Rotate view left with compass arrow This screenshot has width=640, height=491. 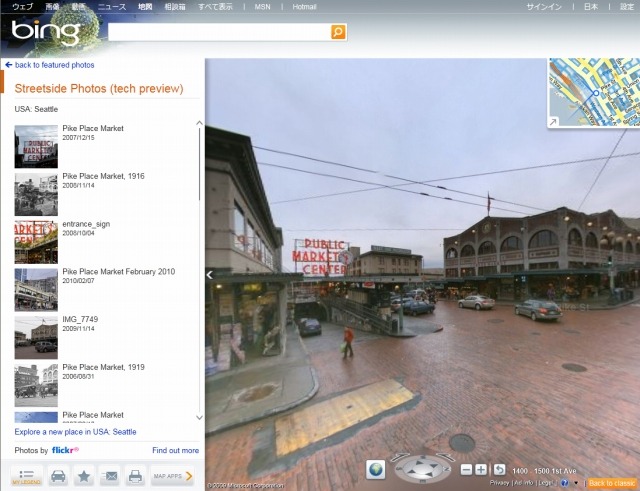click(x=401, y=457)
